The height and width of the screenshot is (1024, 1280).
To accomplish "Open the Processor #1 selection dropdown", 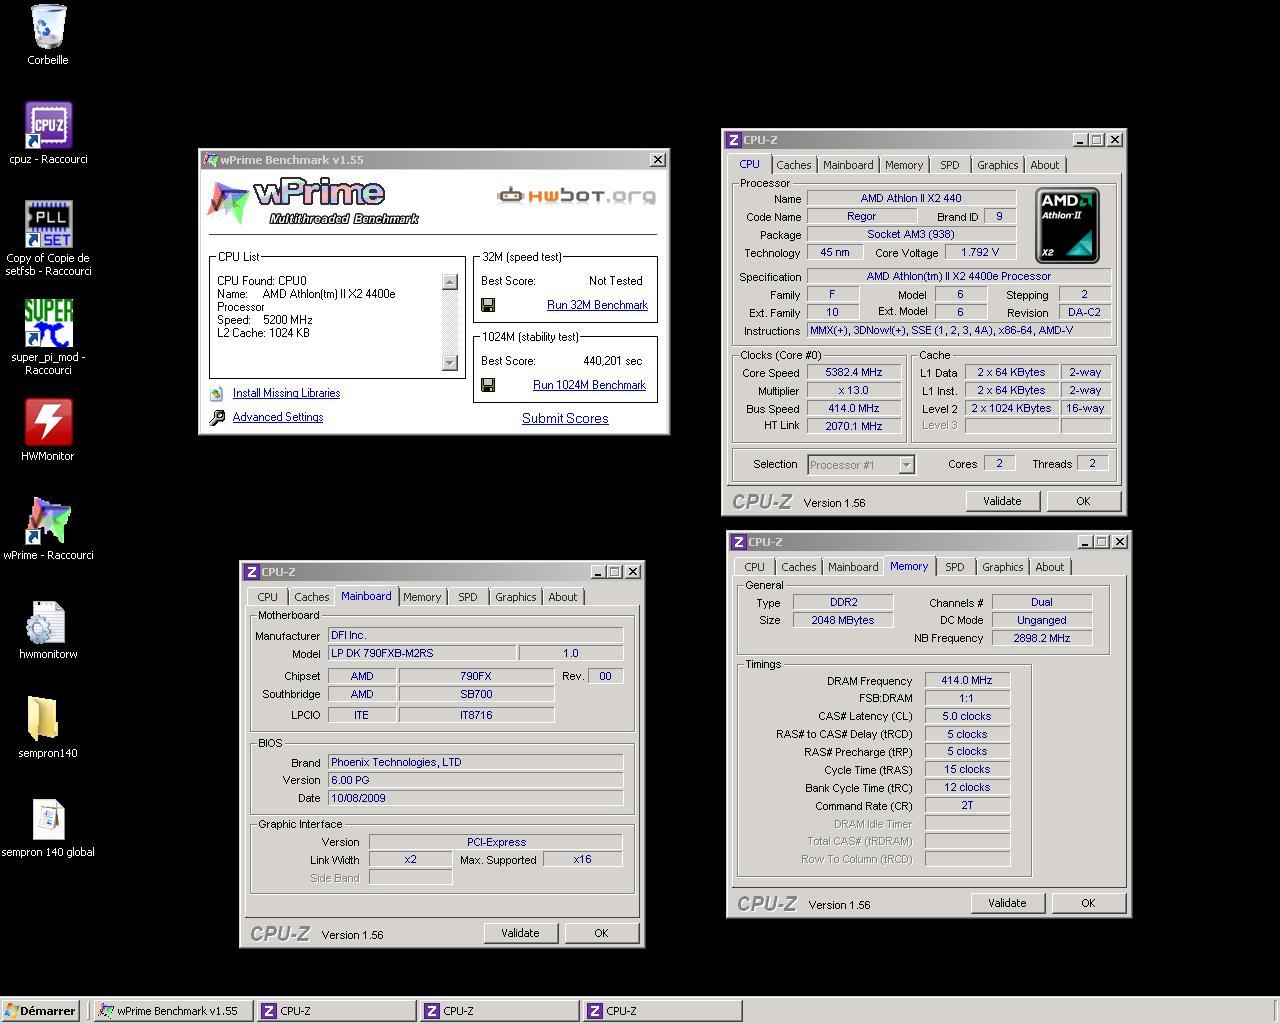I will tap(906, 465).
